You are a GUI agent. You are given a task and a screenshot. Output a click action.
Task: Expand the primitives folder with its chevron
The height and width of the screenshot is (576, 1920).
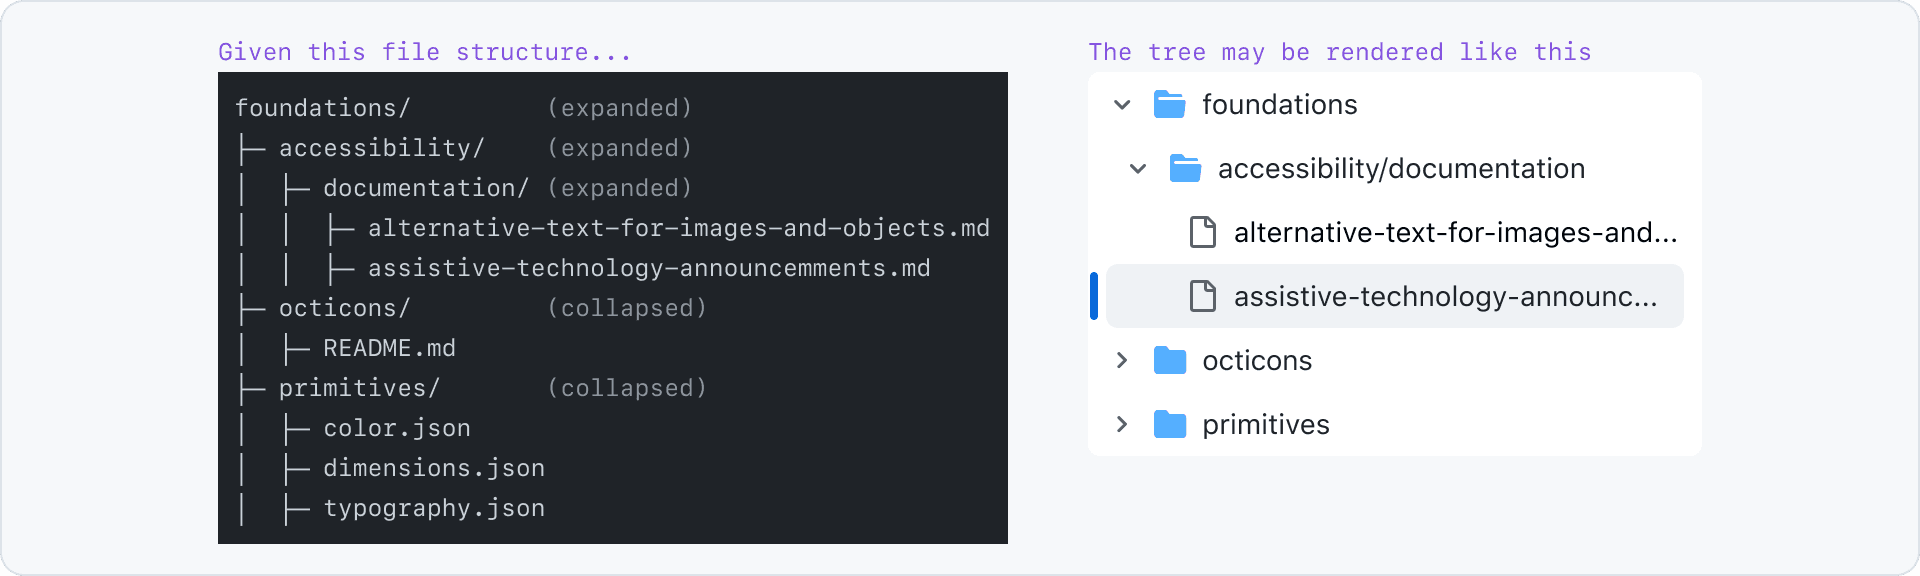[x=1122, y=424]
